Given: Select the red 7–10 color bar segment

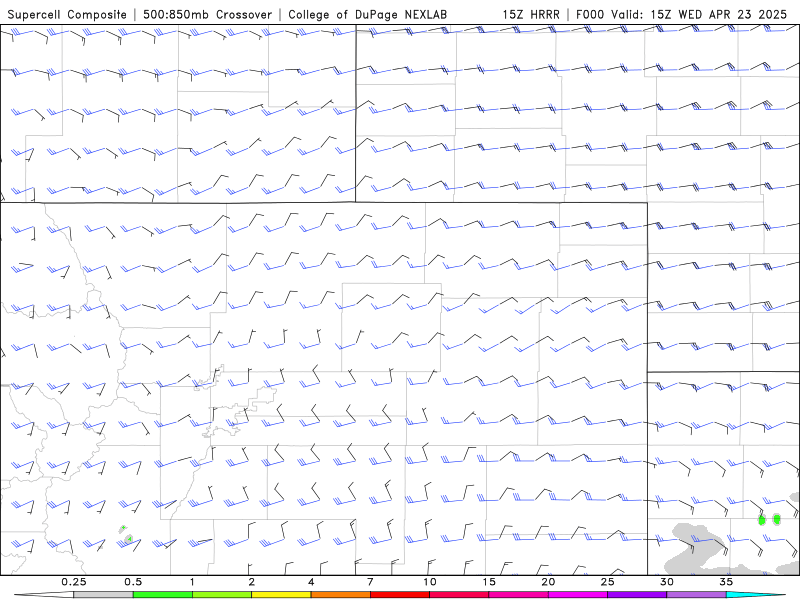Looking at the screenshot, I should click(399, 595).
